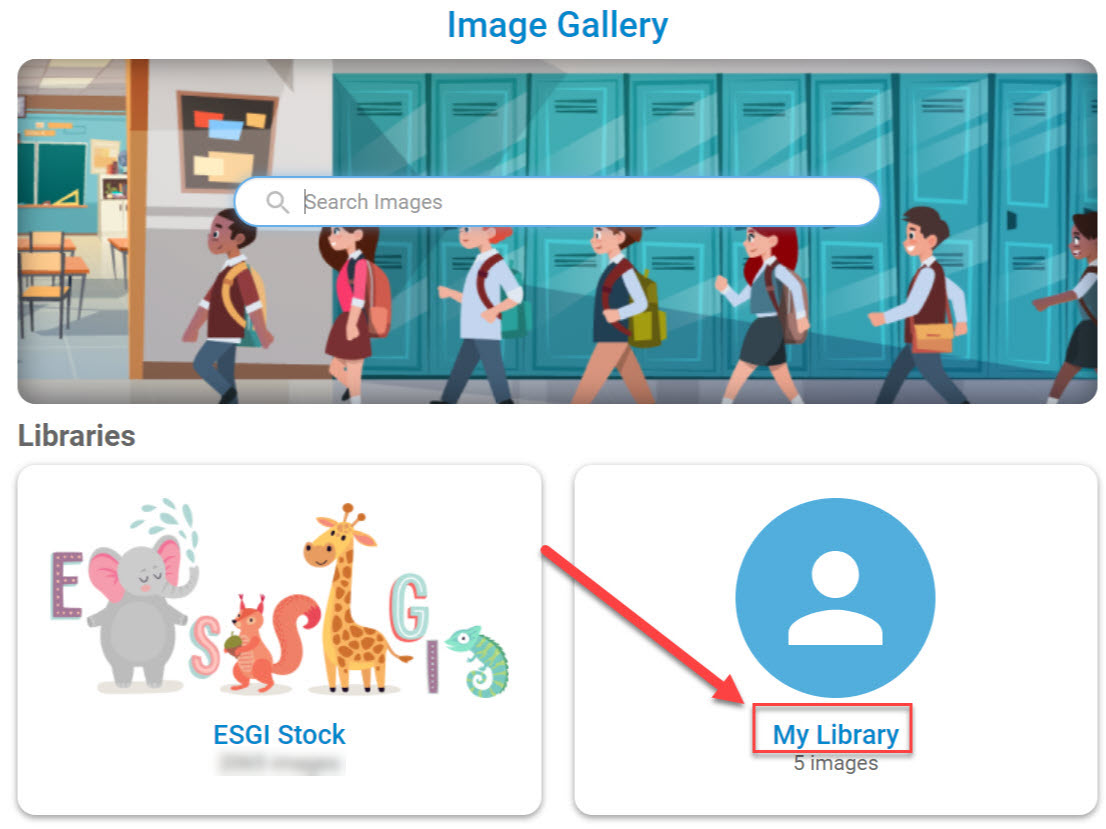
Task: Focus the Search Images input field
Action: pyautogui.click(x=557, y=202)
